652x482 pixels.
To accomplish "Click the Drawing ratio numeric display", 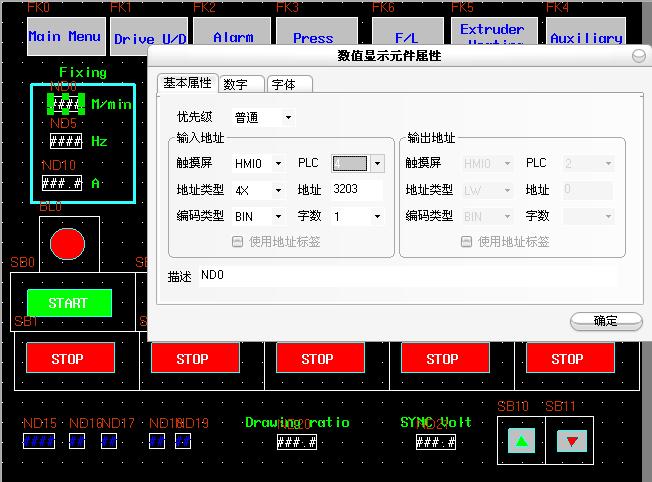I will (297, 442).
